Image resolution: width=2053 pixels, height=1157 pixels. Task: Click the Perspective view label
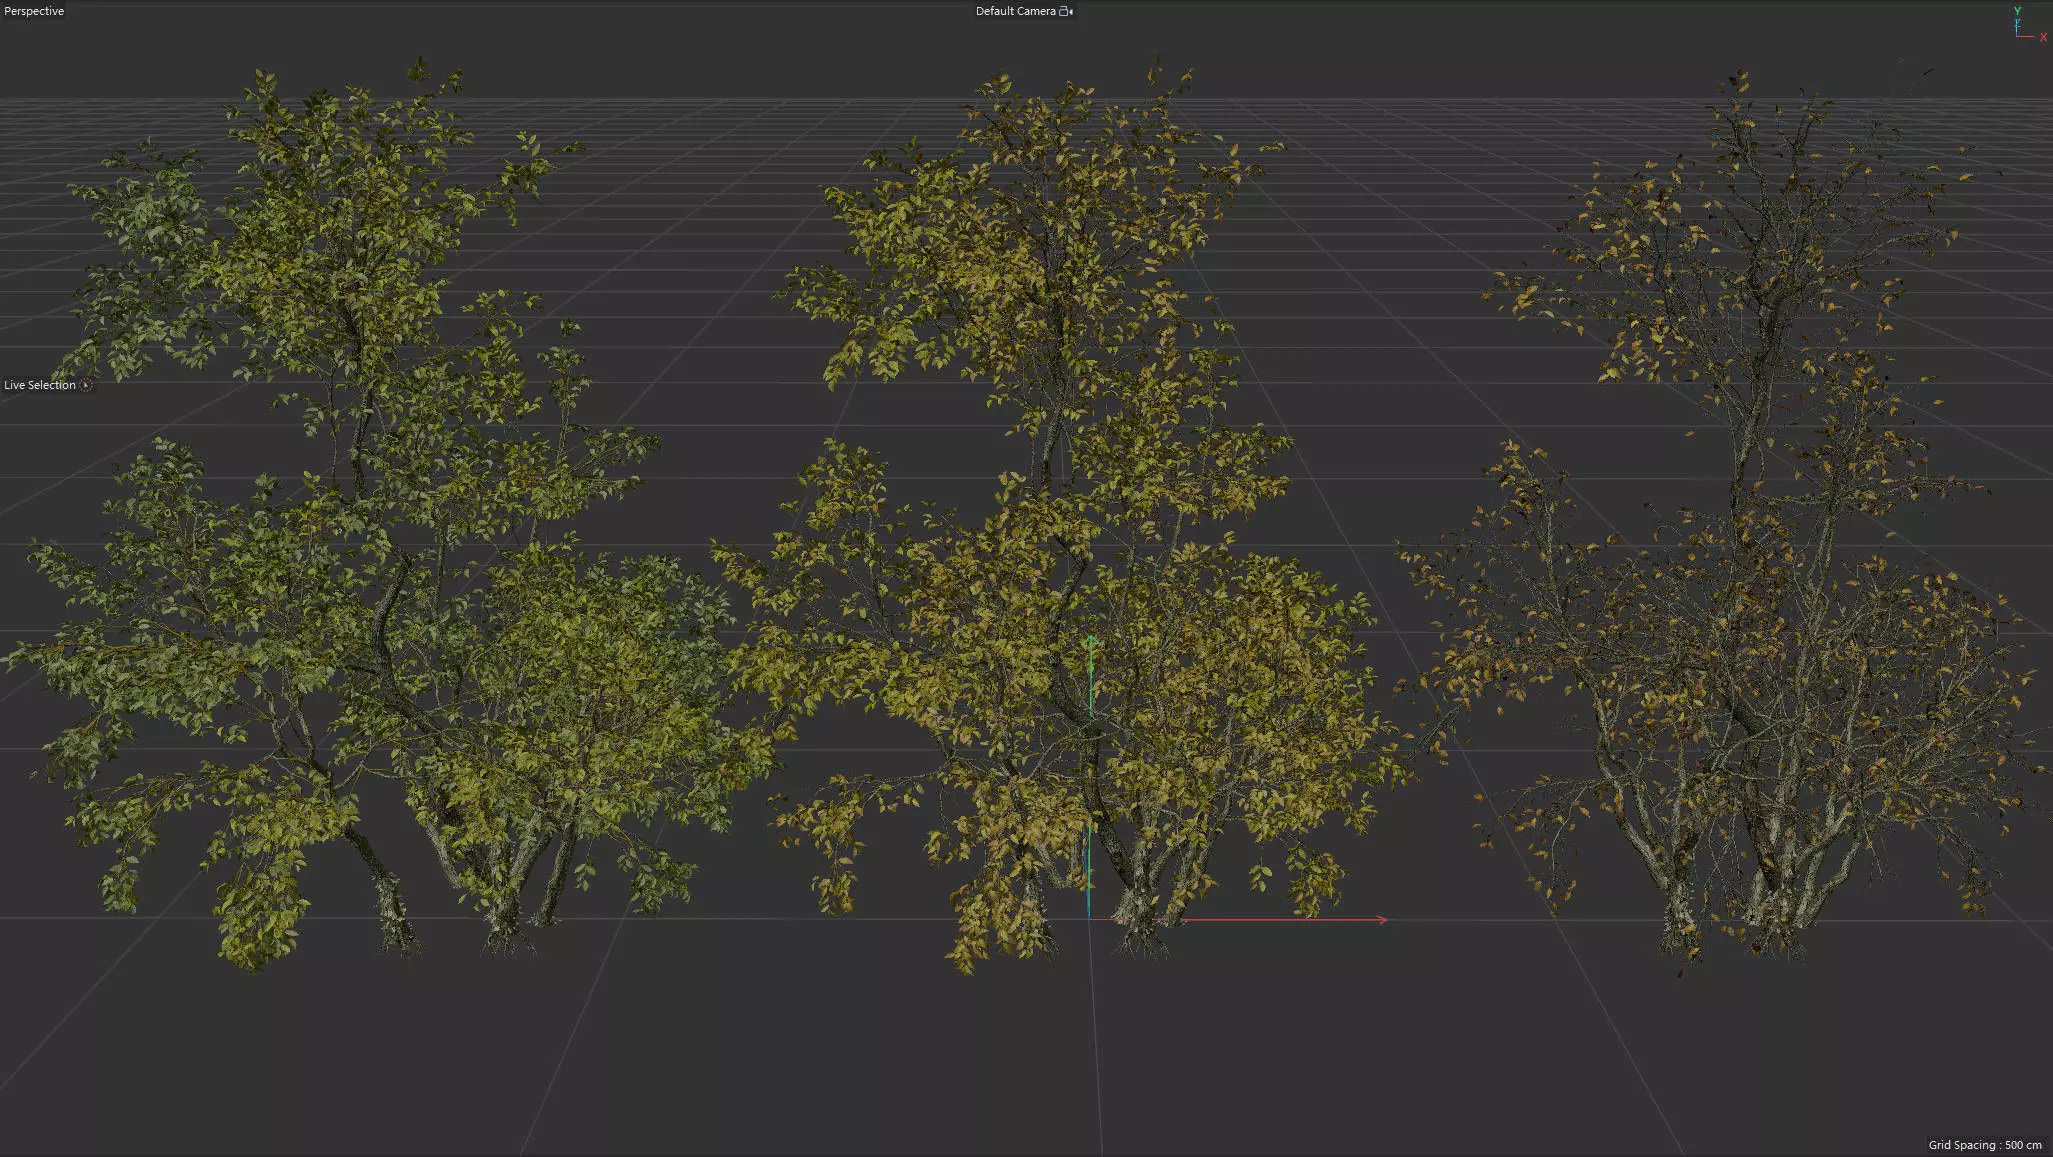click(x=34, y=11)
